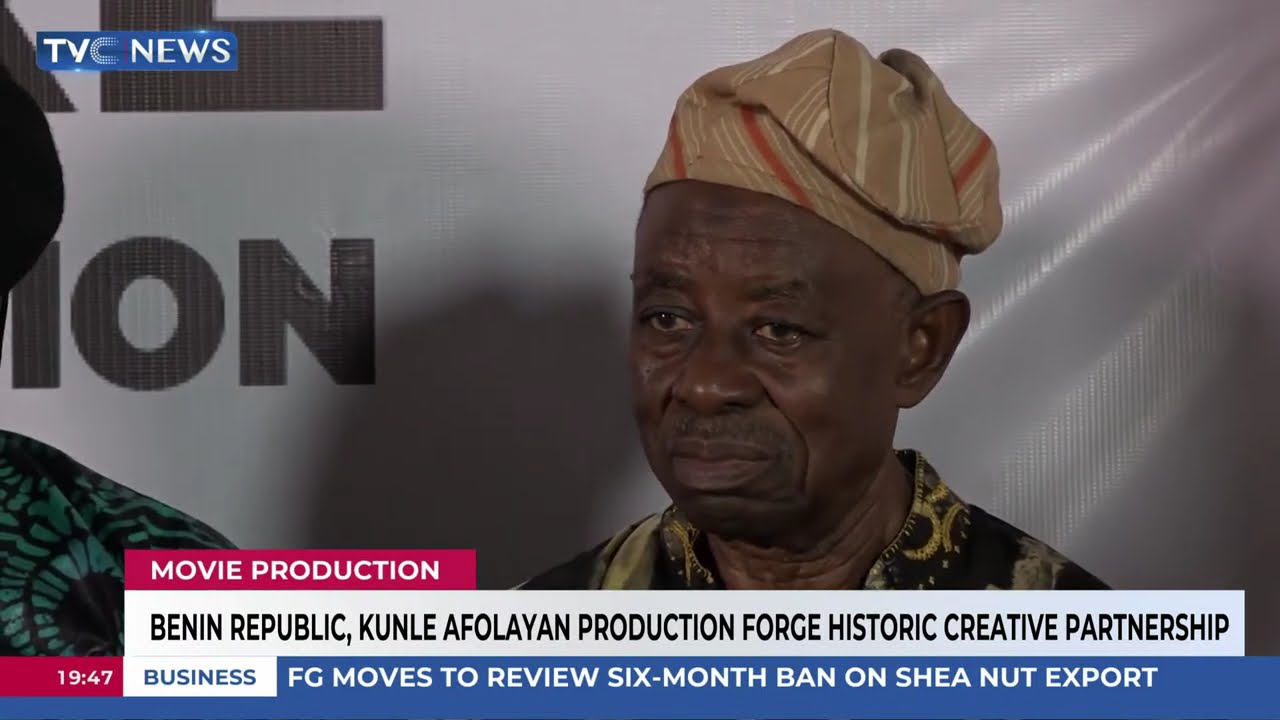Image resolution: width=1280 pixels, height=720 pixels.
Task: Click the headline about Benin Republic partnership
Action: pyautogui.click(x=689, y=628)
